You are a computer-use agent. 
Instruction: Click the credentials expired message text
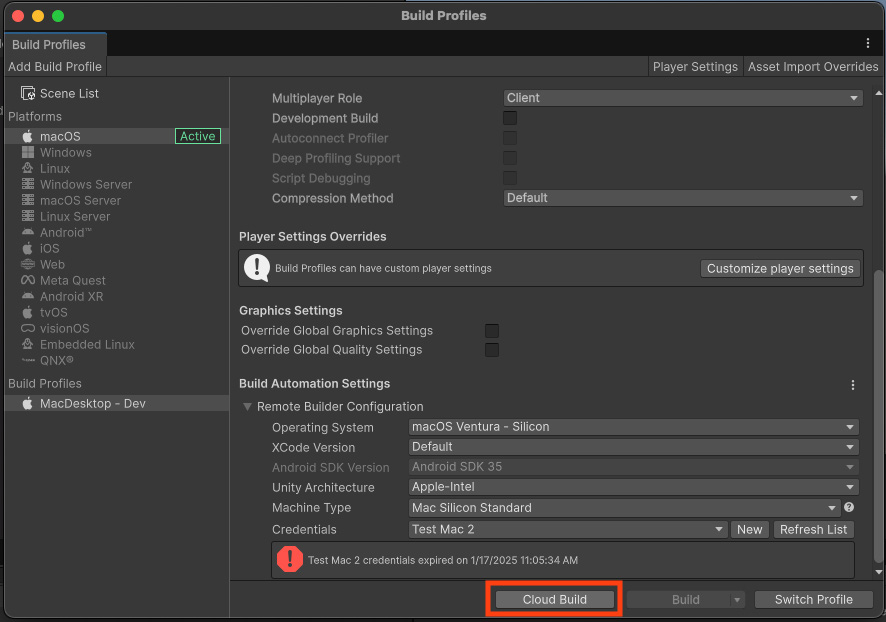(442, 560)
